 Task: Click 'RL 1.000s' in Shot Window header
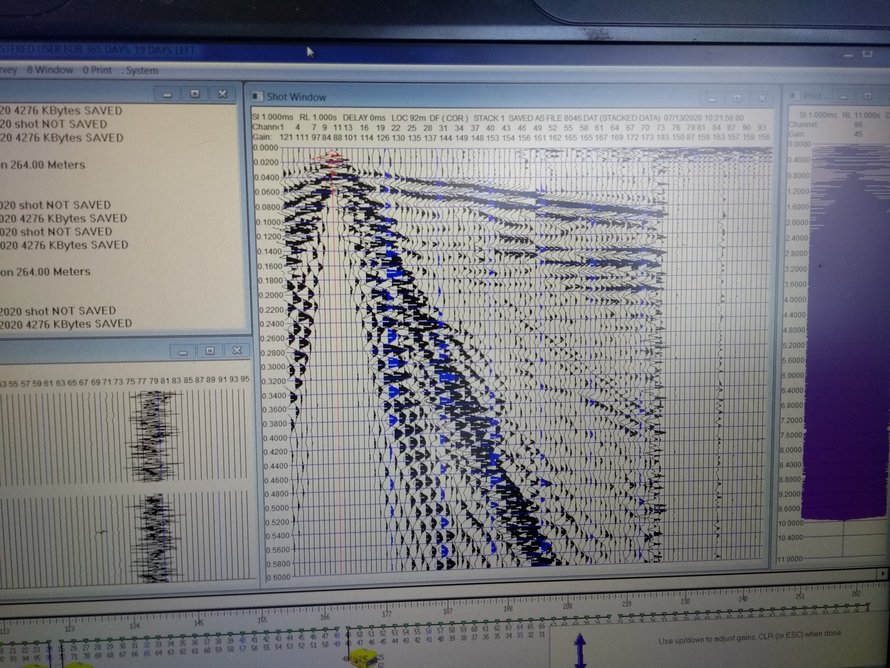point(318,117)
